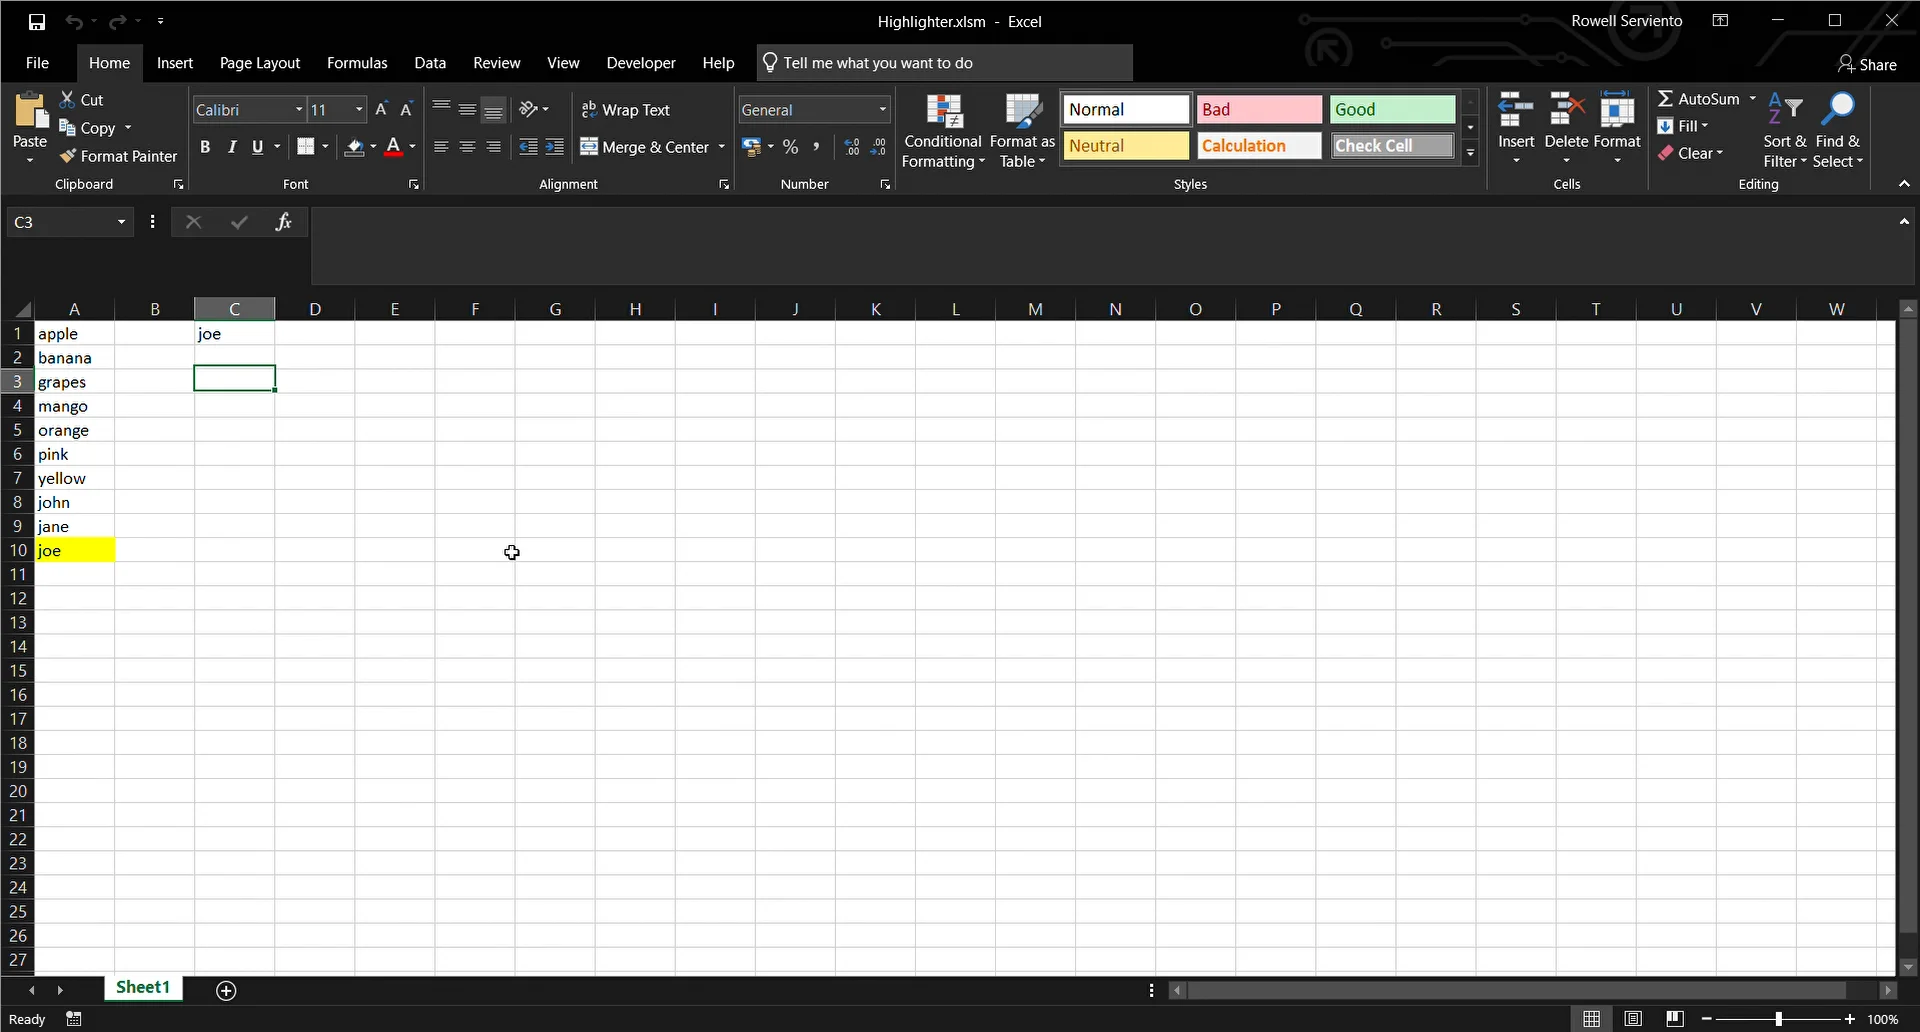The width and height of the screenshot is (1920, 1032).
Task: Align text to the left
Action: [x=441, y=147]
